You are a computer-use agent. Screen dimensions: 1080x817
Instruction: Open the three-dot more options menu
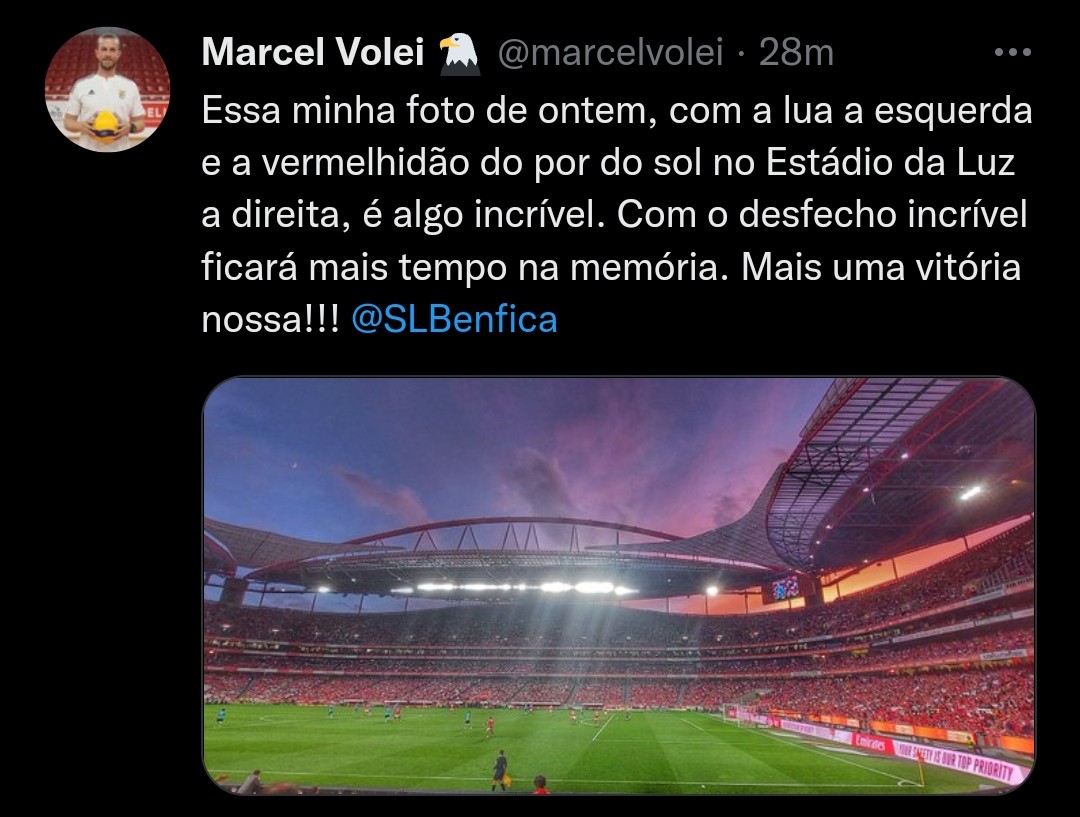pyautogui.click(x=1012, y=52)
